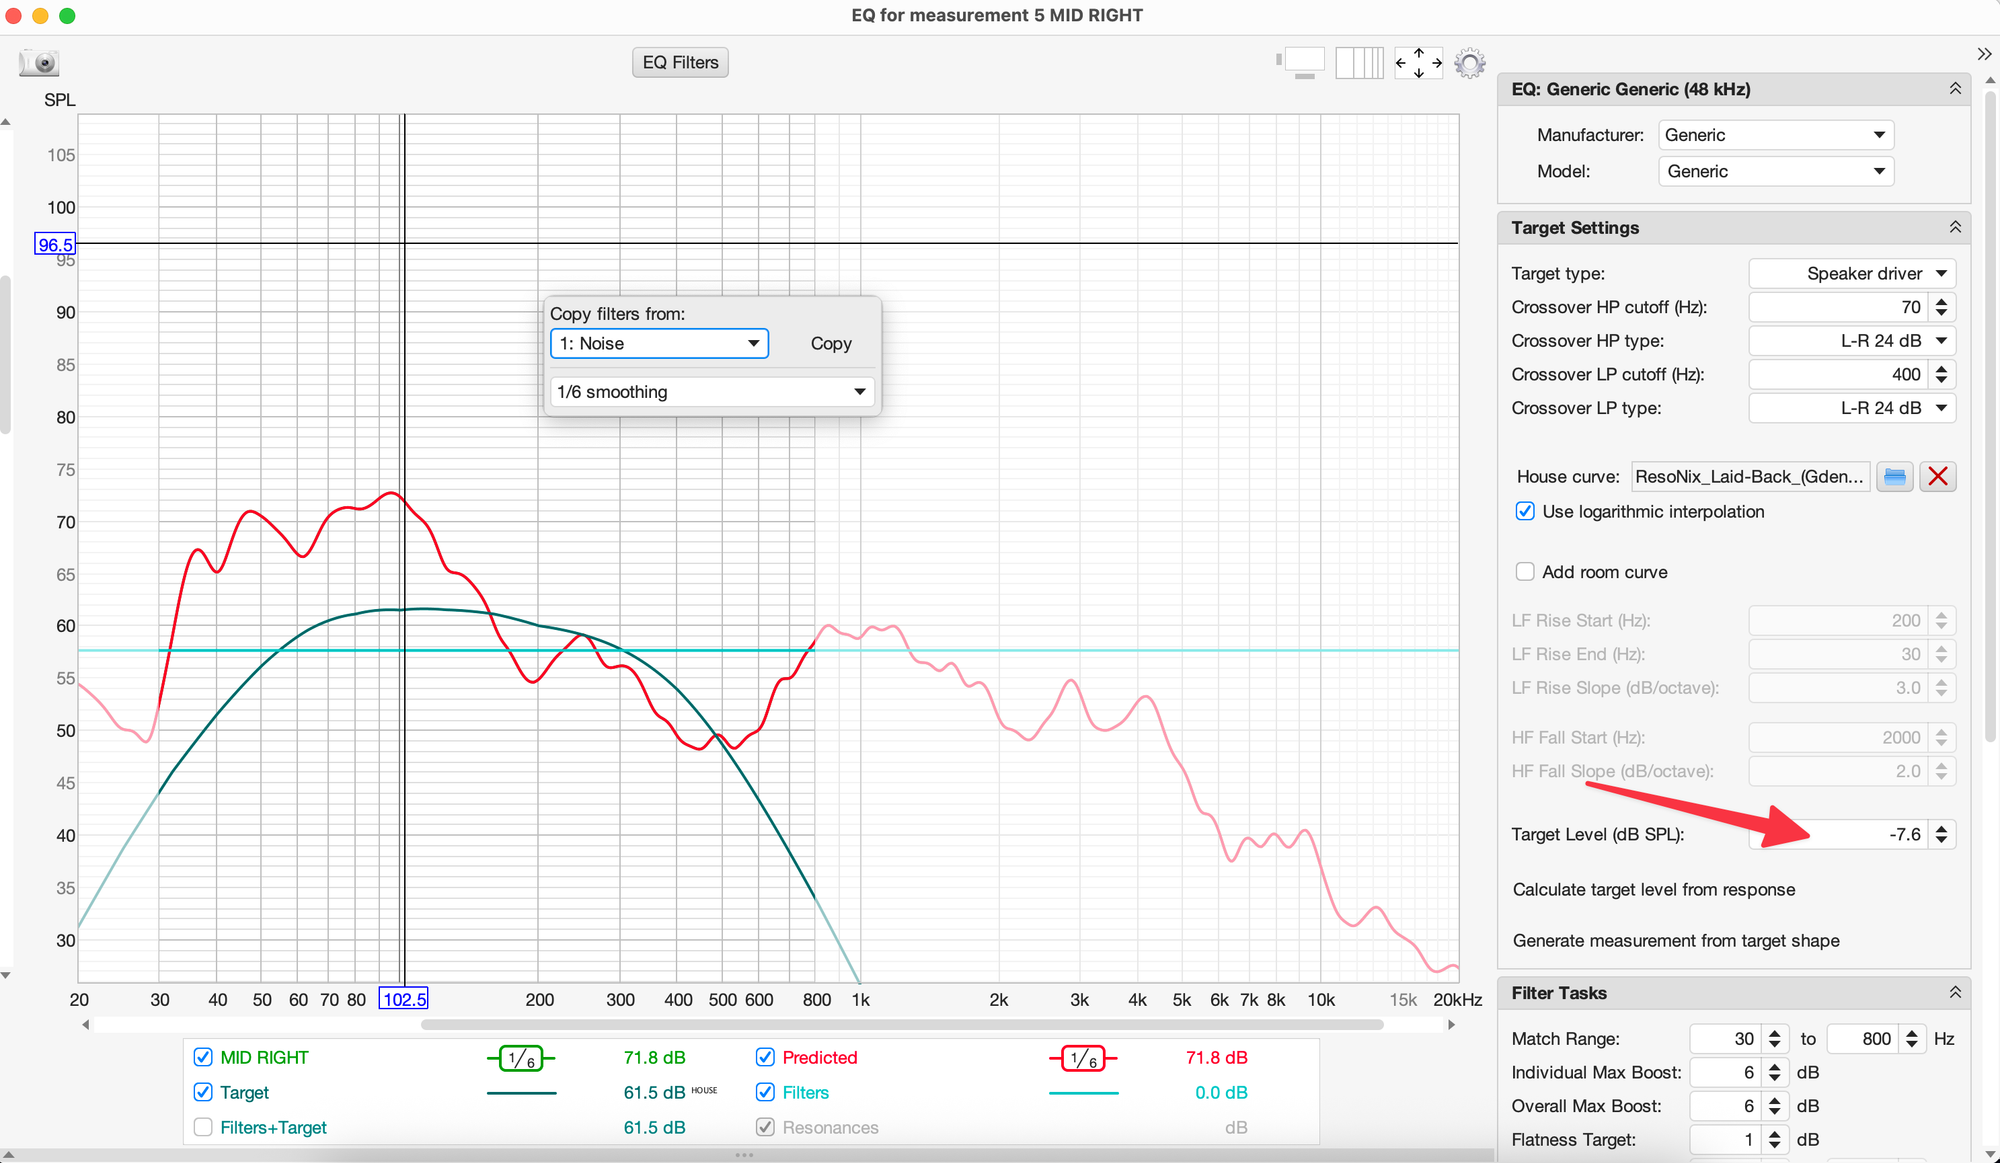The height and width of the screenshot is (1163, 2000).
Task: Click Copy filters button
Action: tap(830, 344)
